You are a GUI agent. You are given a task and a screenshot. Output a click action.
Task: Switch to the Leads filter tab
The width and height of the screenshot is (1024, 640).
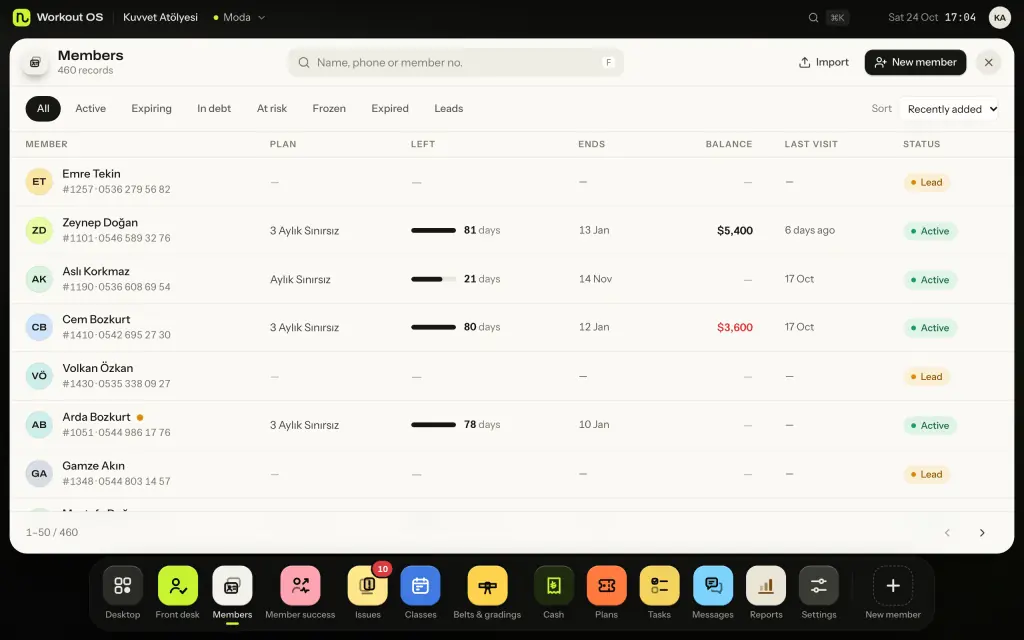point(449,108)
